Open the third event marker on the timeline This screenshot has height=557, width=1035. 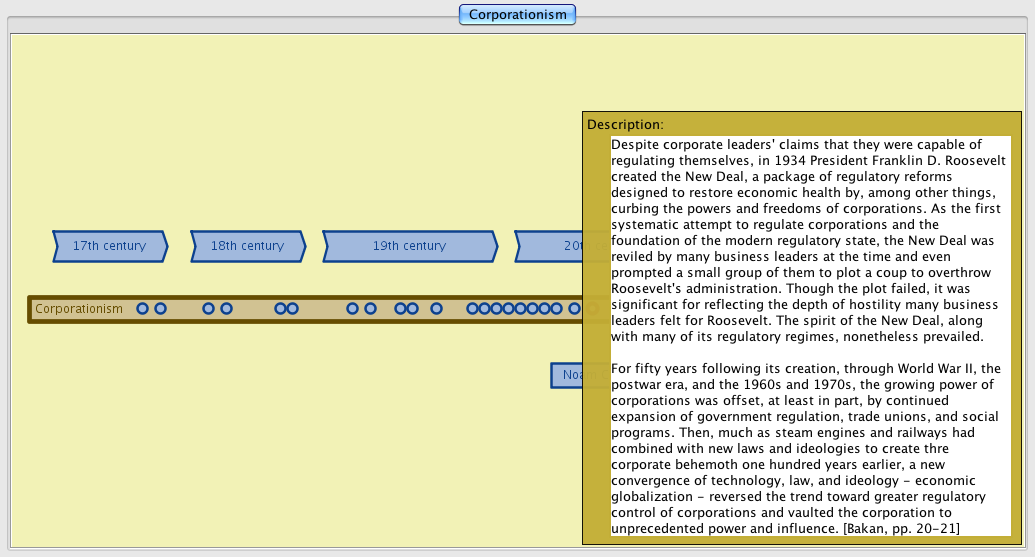(208, 309)
